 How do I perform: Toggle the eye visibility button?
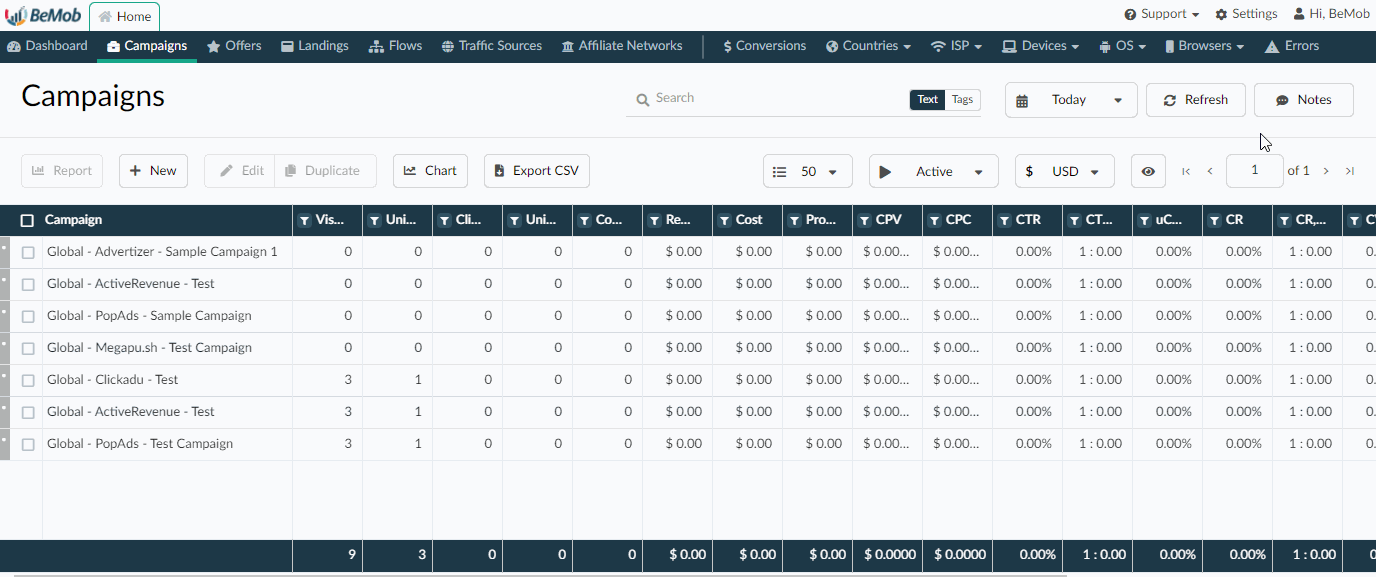[1148, 171]
